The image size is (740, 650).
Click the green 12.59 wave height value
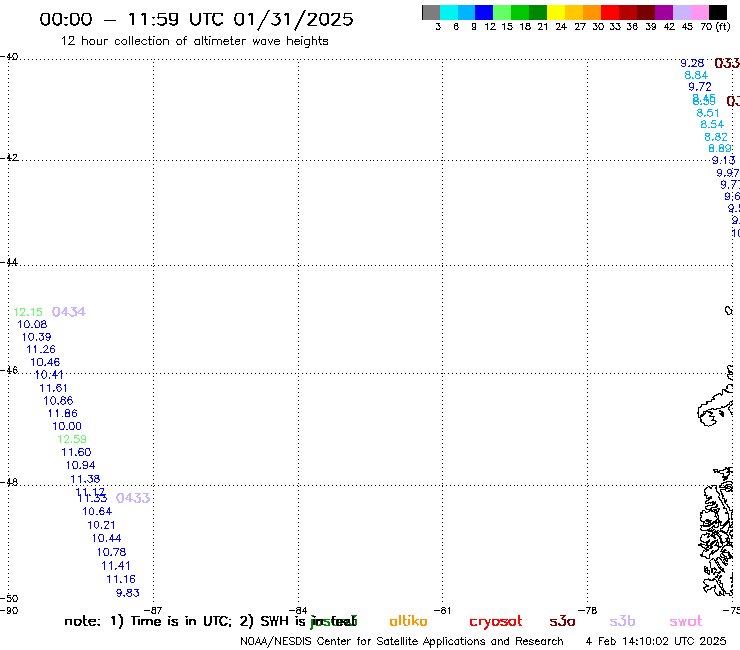[x=72, y=439]
